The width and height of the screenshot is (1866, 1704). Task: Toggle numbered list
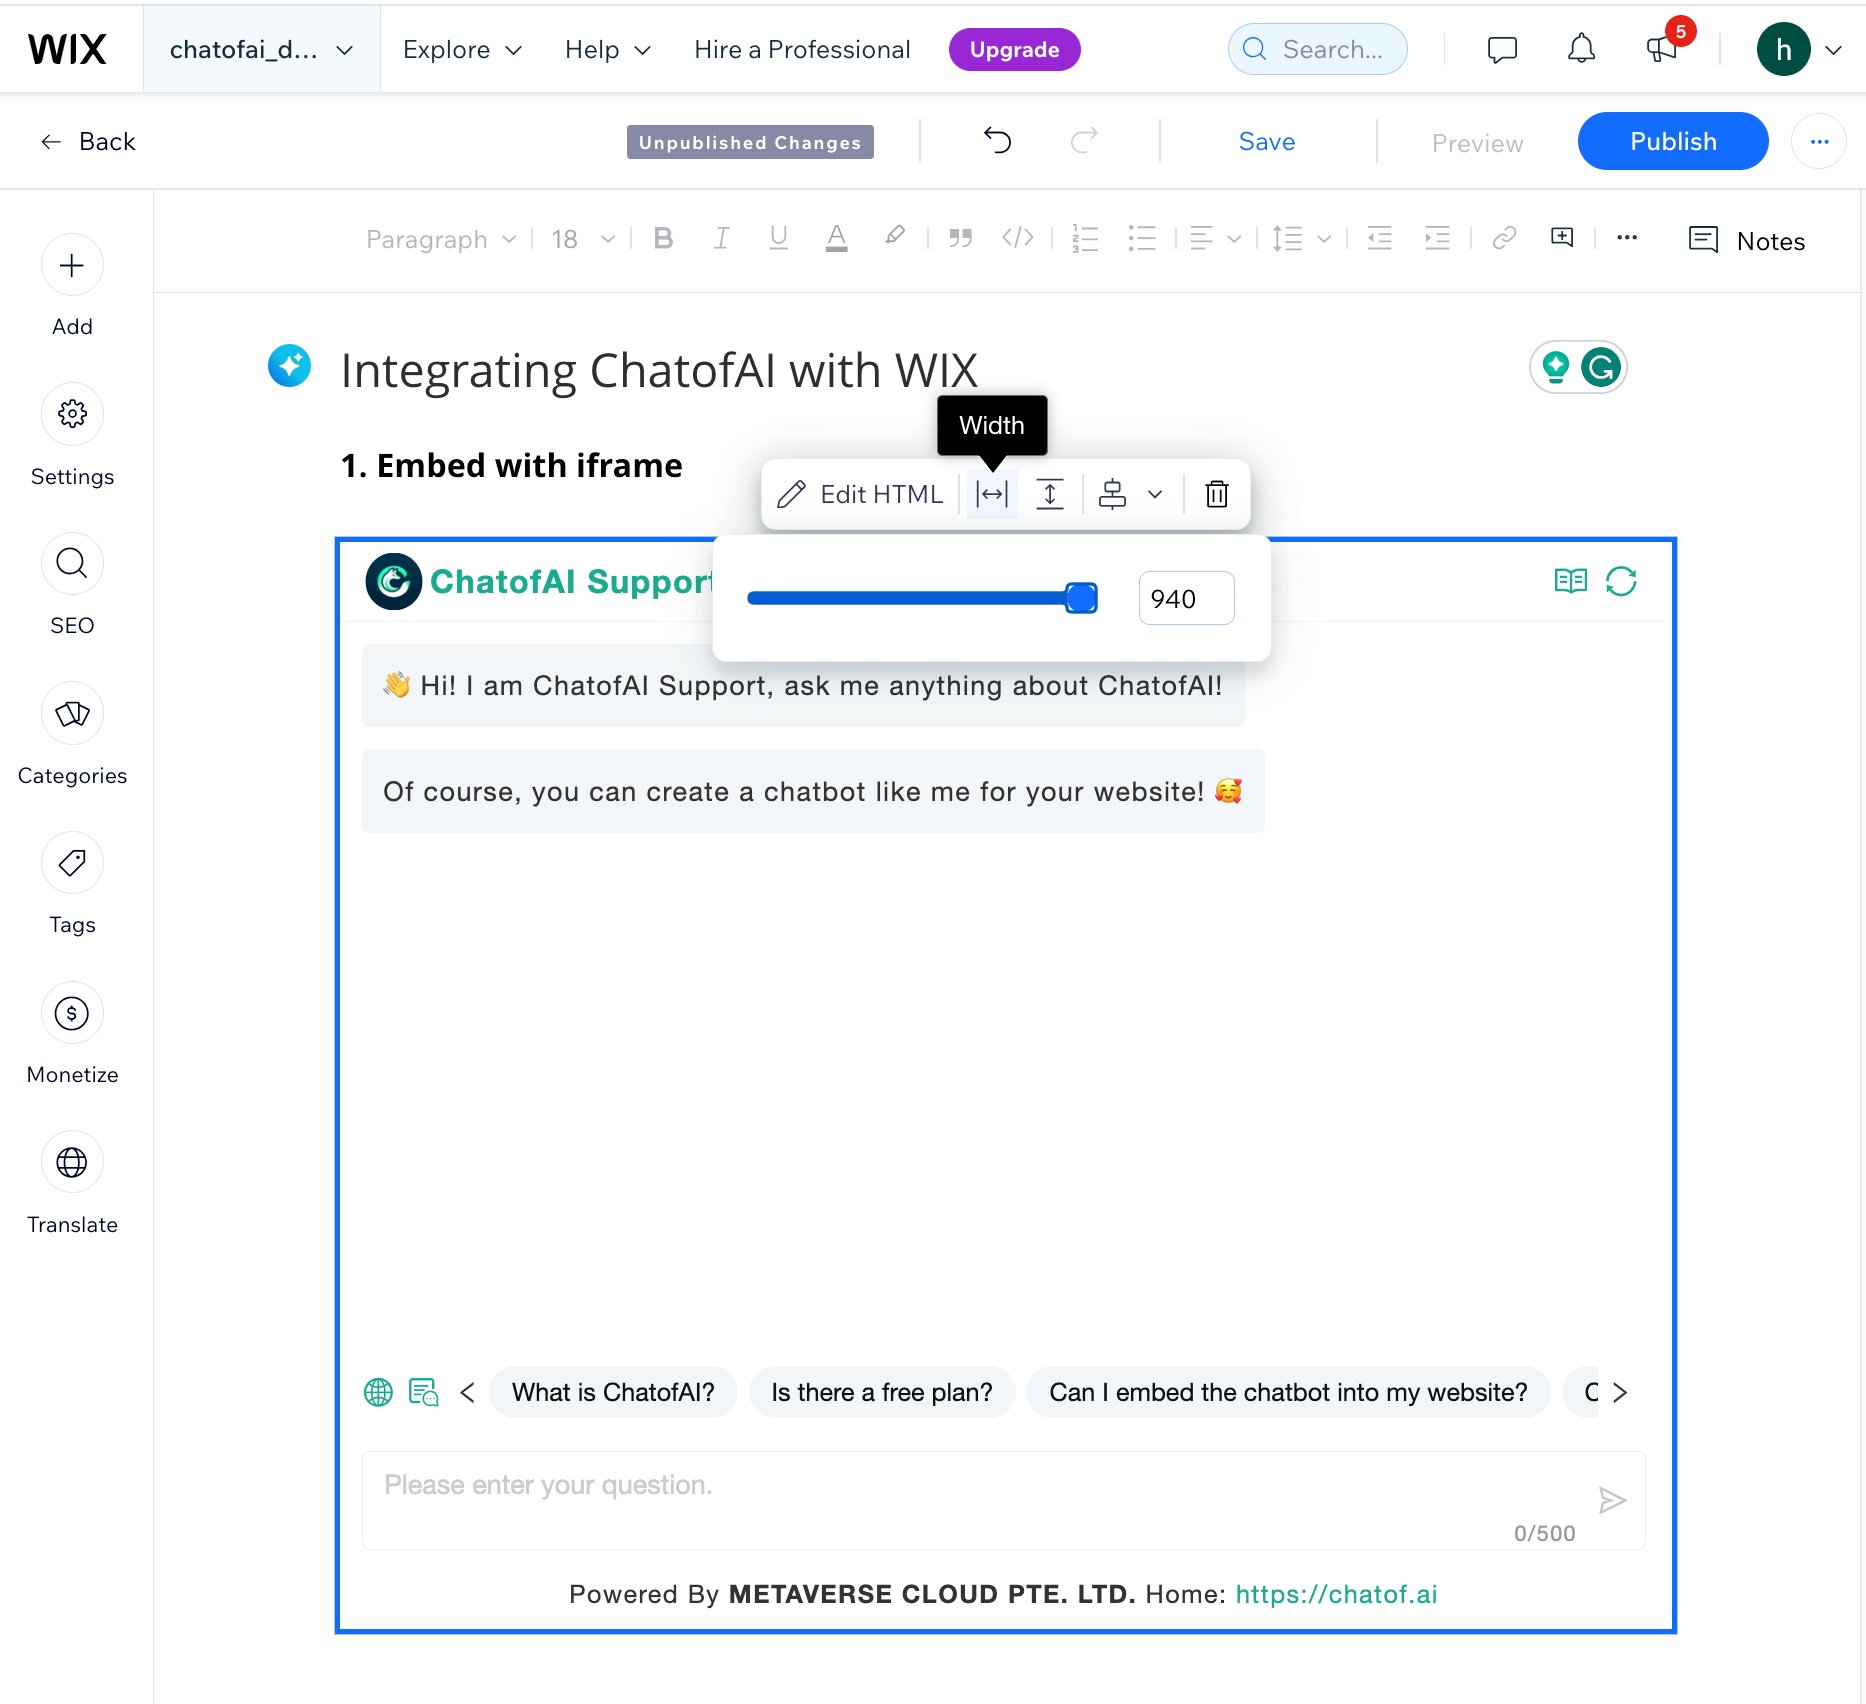(1085, 238)
